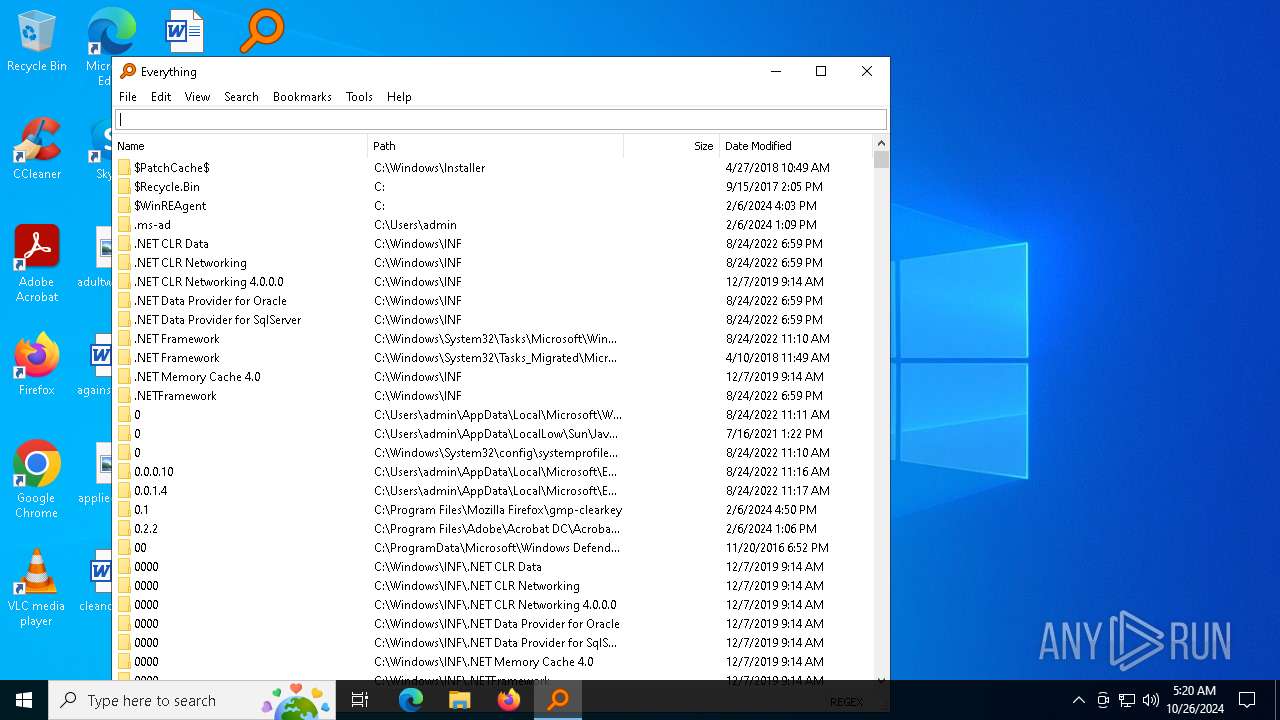Click the 11/20/2016 6:52 PM date
Viewport: 1280px width, 720px height.
pos(777,547)
